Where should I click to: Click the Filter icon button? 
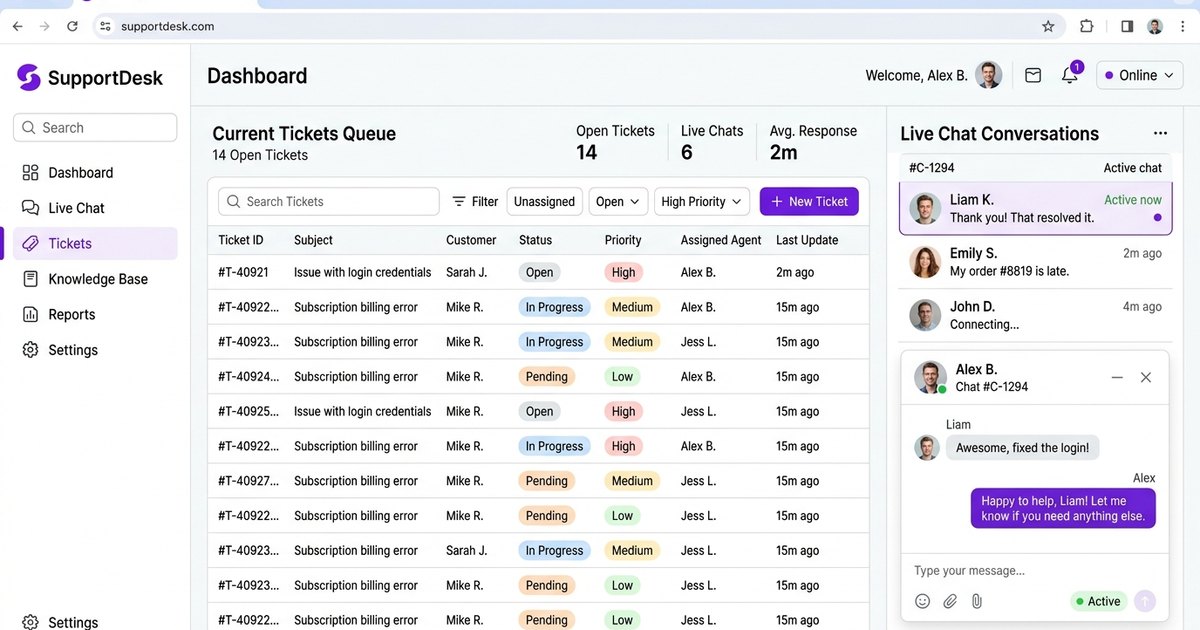point(475,201)
